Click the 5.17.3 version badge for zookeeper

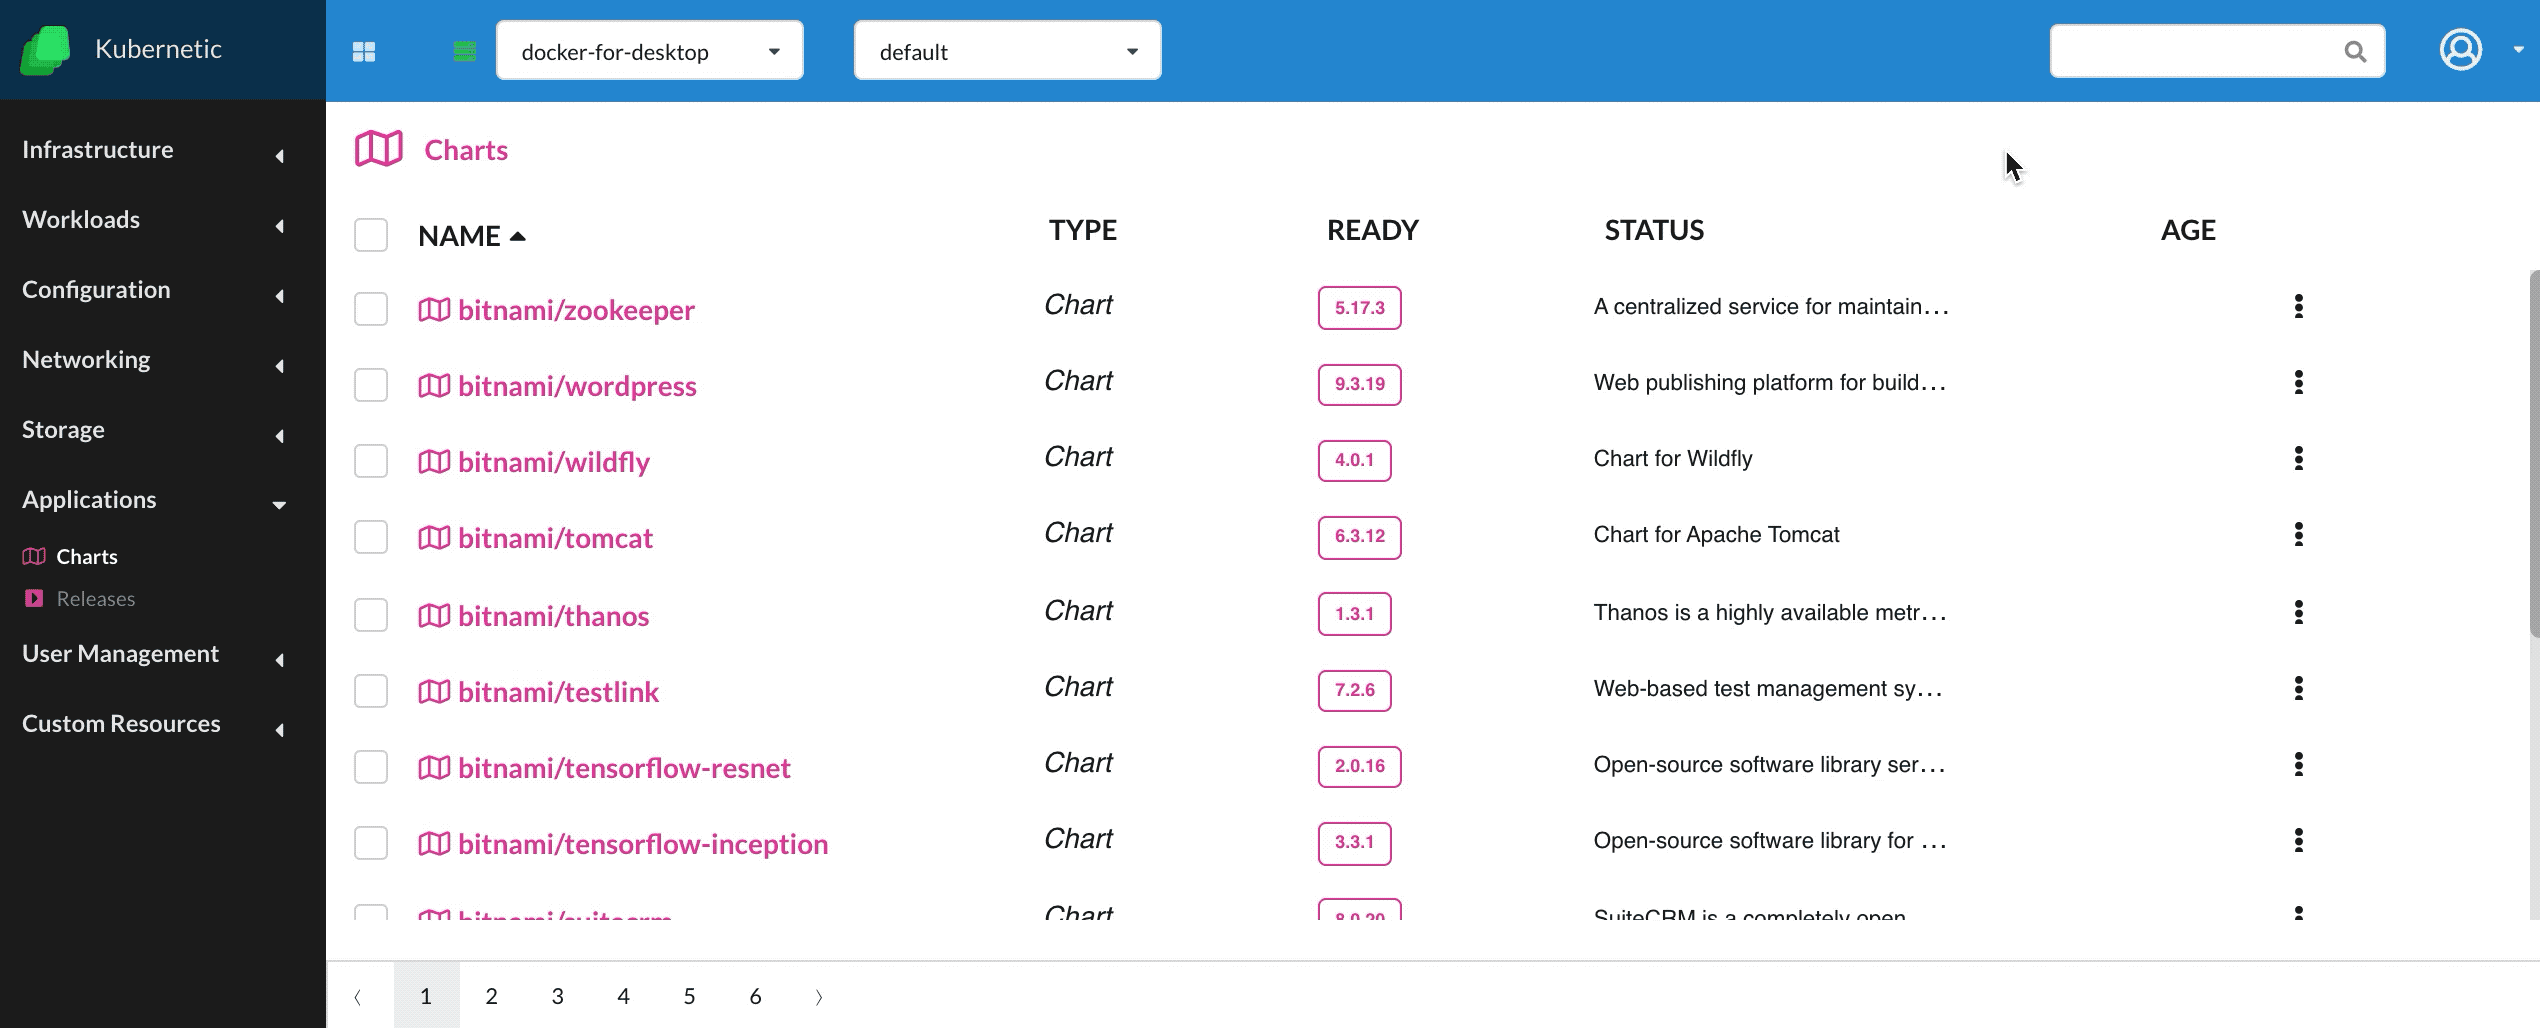pyautogui.click(x=1359, y=308)
